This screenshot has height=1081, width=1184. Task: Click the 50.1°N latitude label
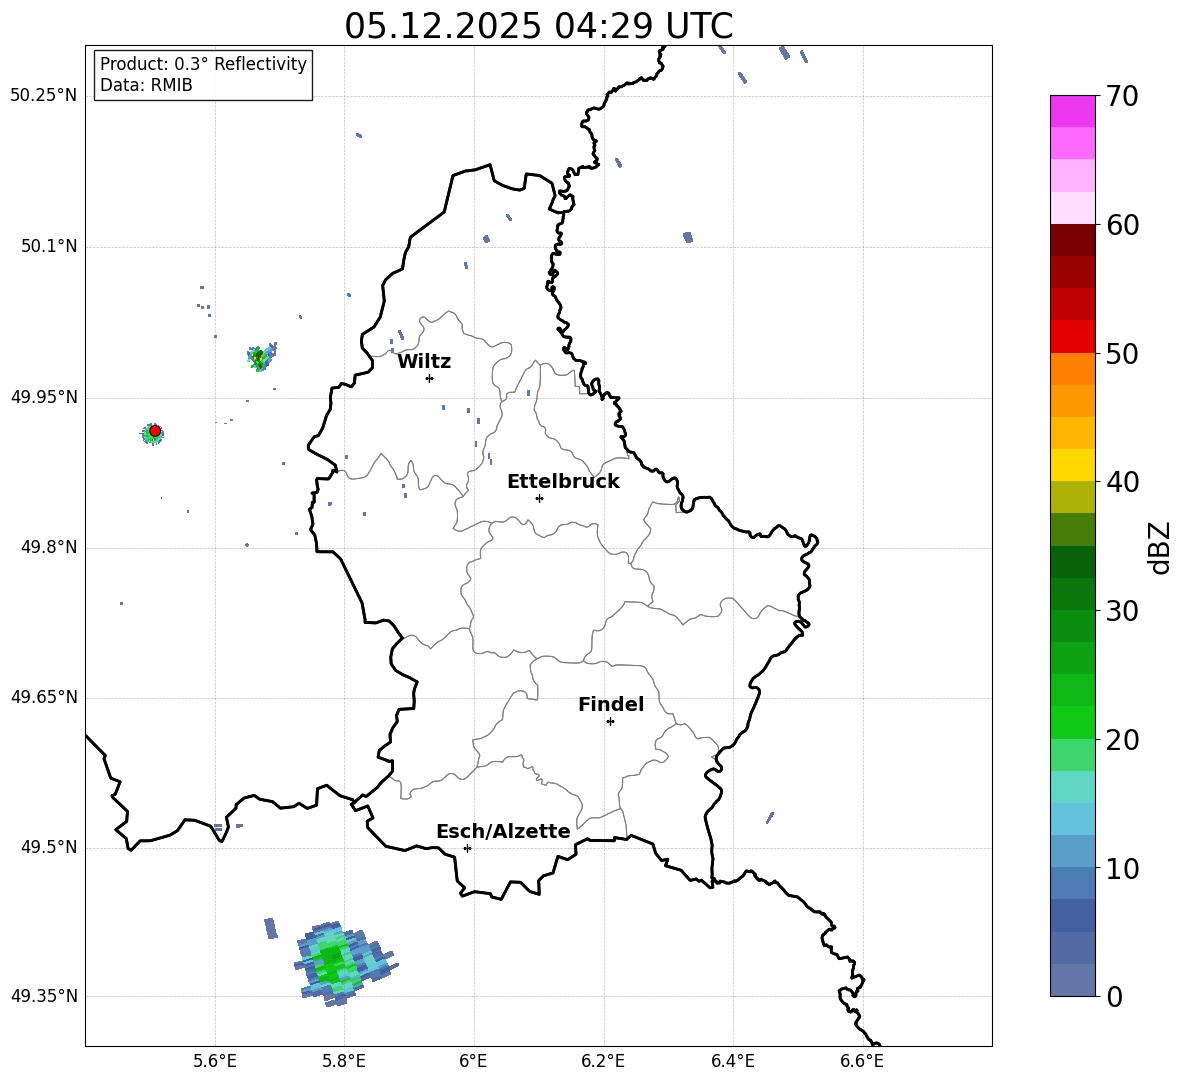coord(49,246)
